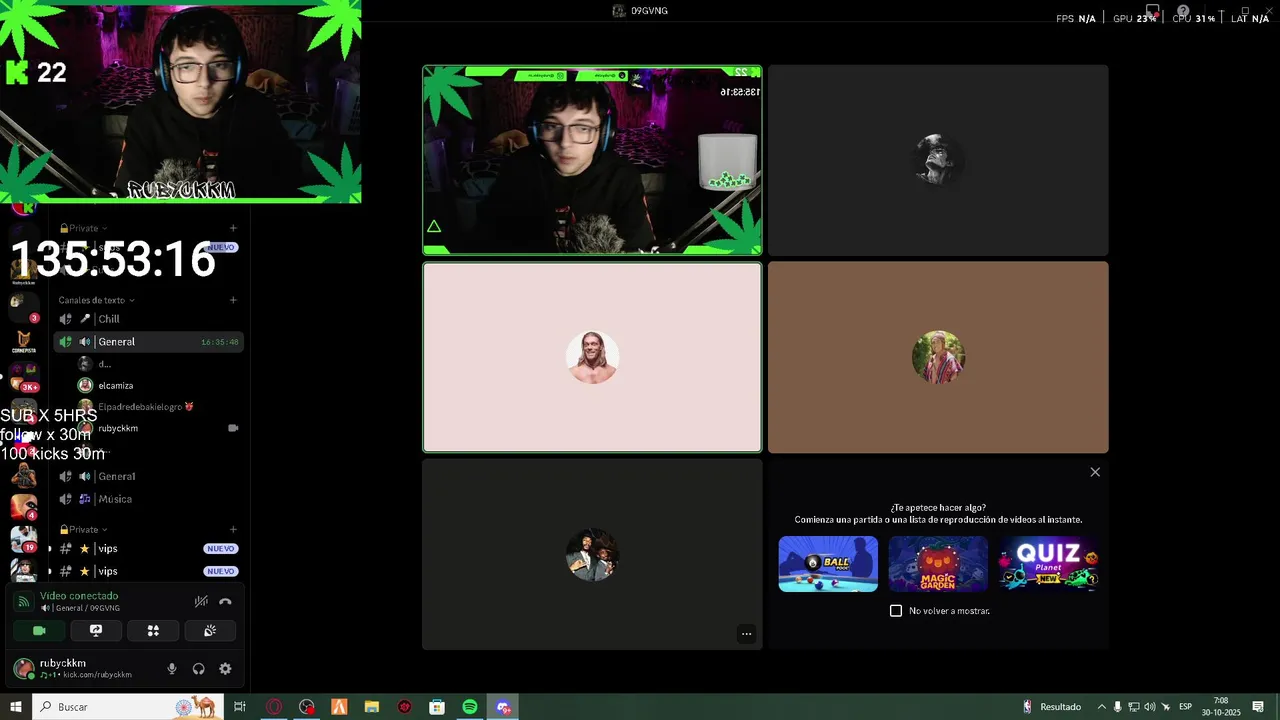
Task: Add channel to upper Private category
Action: pos(233,228)
